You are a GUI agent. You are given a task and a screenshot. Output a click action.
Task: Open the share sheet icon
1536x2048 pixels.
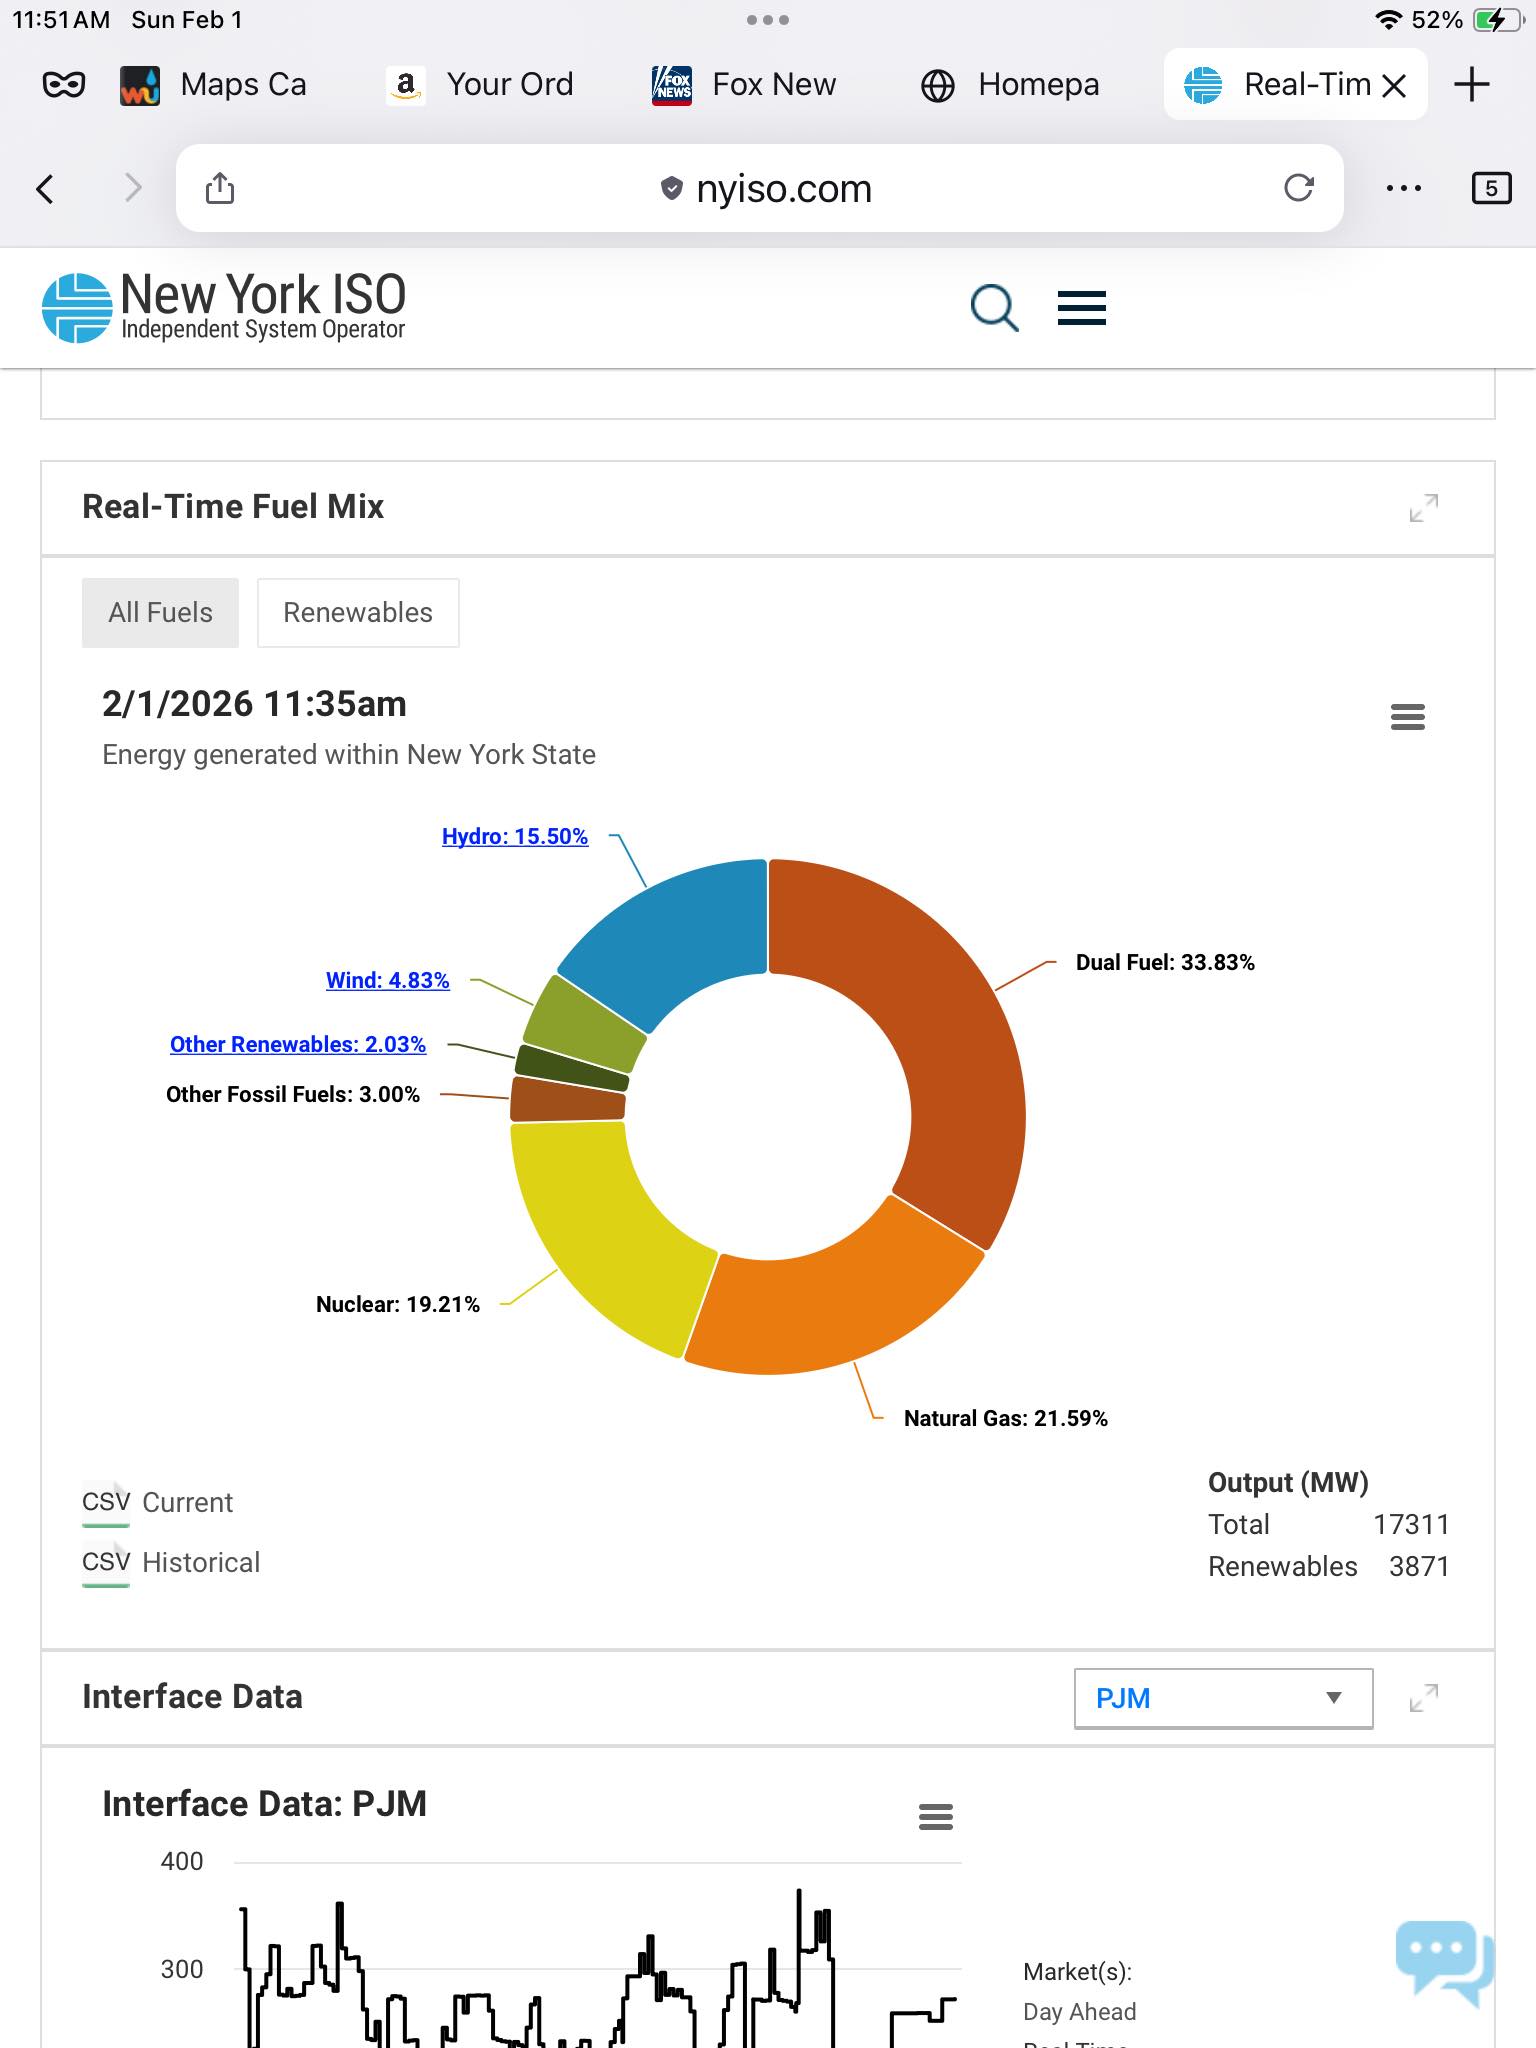[x=220, y=187]
